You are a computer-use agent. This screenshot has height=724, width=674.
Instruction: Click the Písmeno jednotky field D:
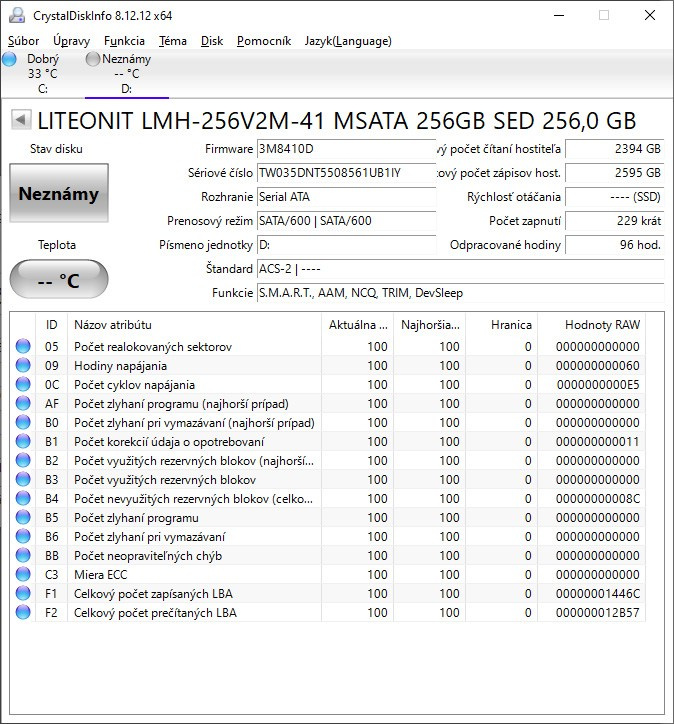[346, 245]
